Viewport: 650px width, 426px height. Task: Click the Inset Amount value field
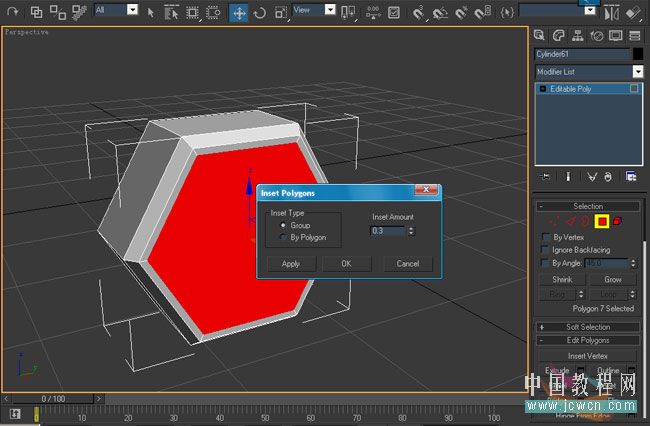388,231
